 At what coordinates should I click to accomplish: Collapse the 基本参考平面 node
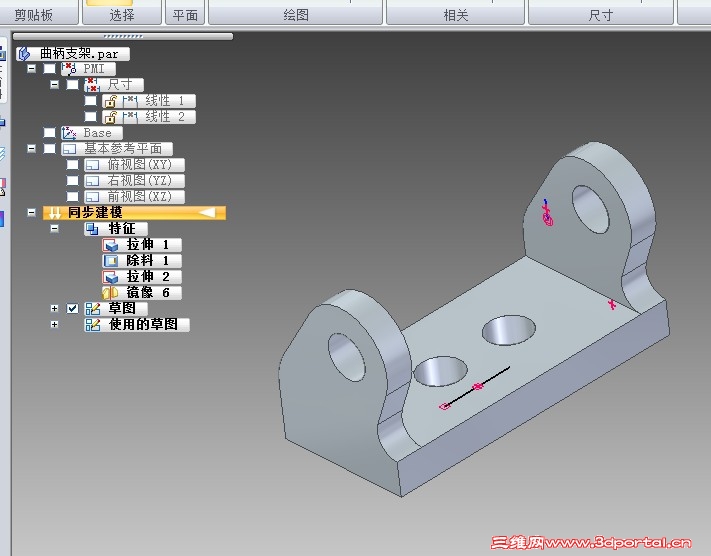[x=31, y=149]
